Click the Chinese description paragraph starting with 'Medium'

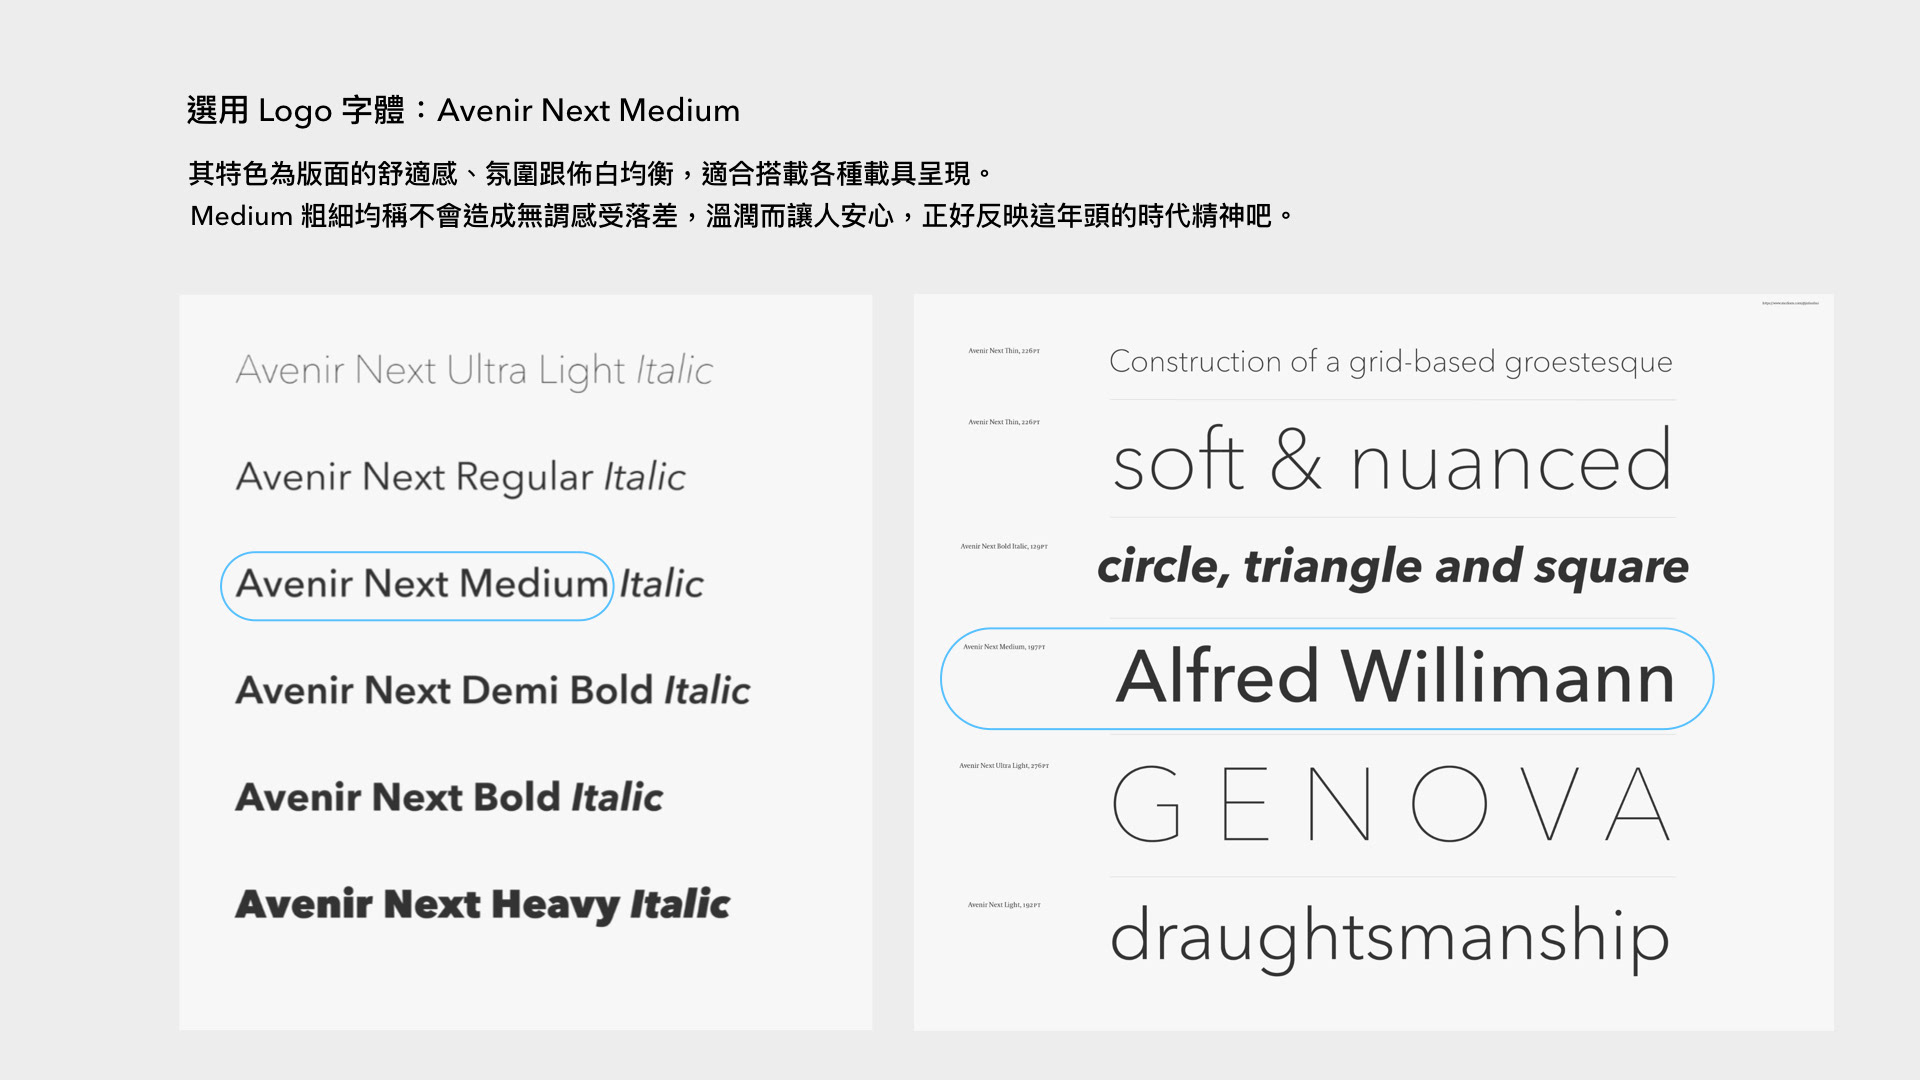tap(743, 216)
